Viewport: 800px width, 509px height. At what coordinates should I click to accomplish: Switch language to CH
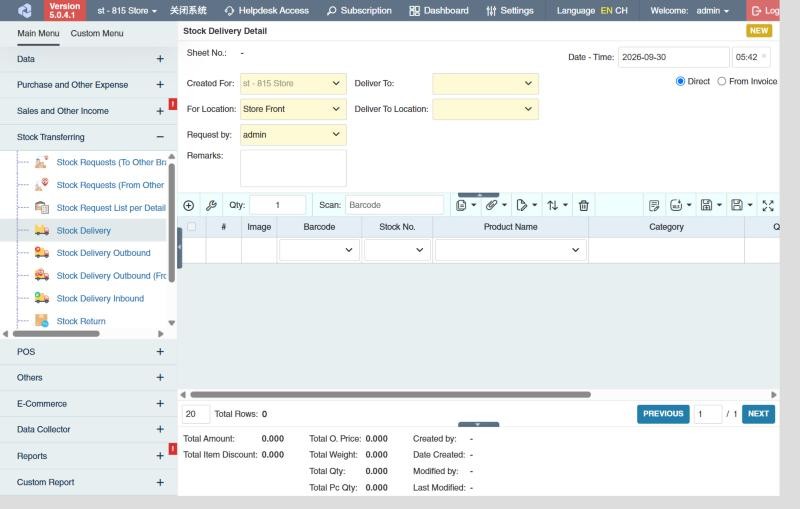tap(621, 11)
